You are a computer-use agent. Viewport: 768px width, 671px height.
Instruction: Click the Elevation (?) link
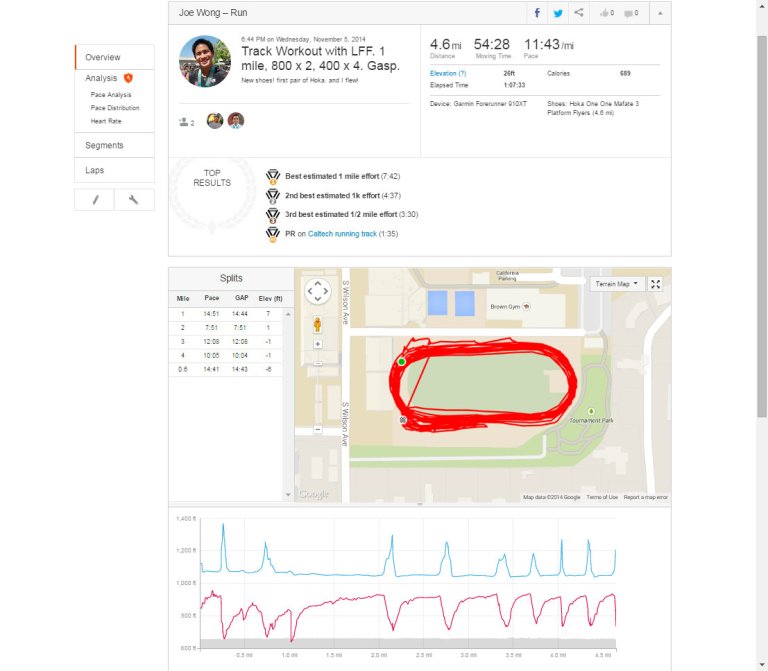pos(448,73)
